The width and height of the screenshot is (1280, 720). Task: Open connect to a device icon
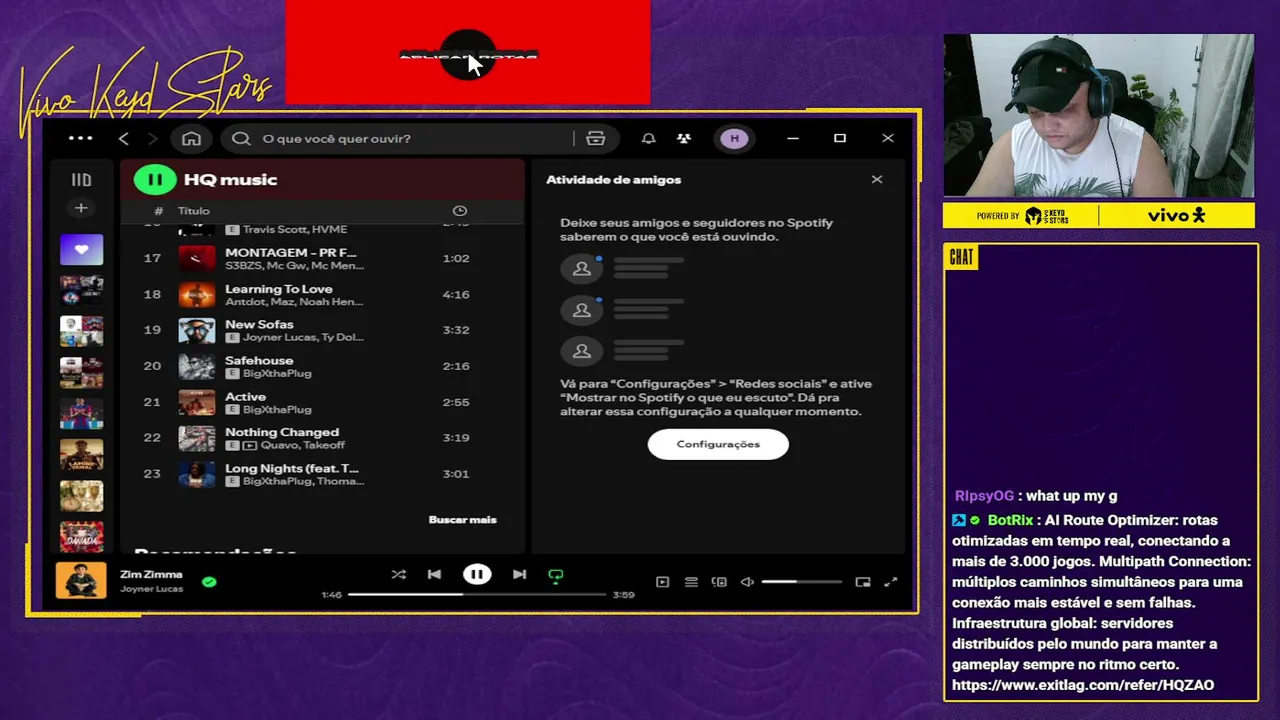coord(719,582)
